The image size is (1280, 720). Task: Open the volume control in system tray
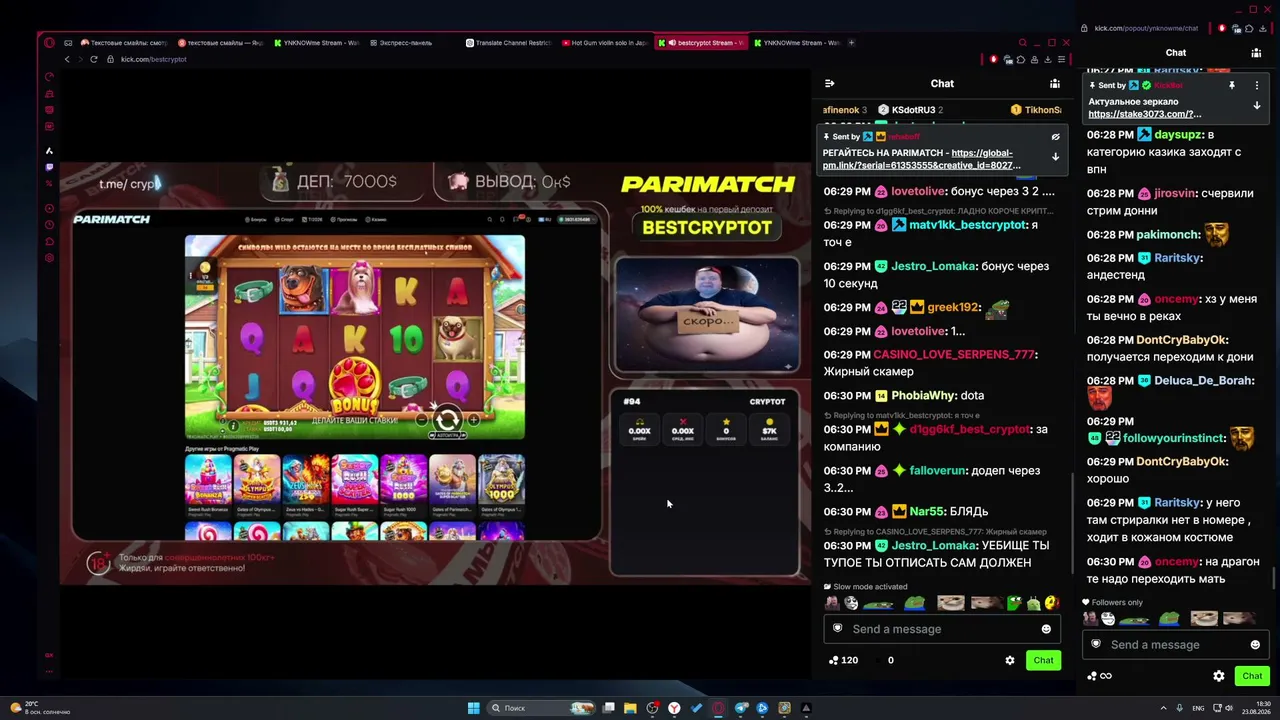1229,708
